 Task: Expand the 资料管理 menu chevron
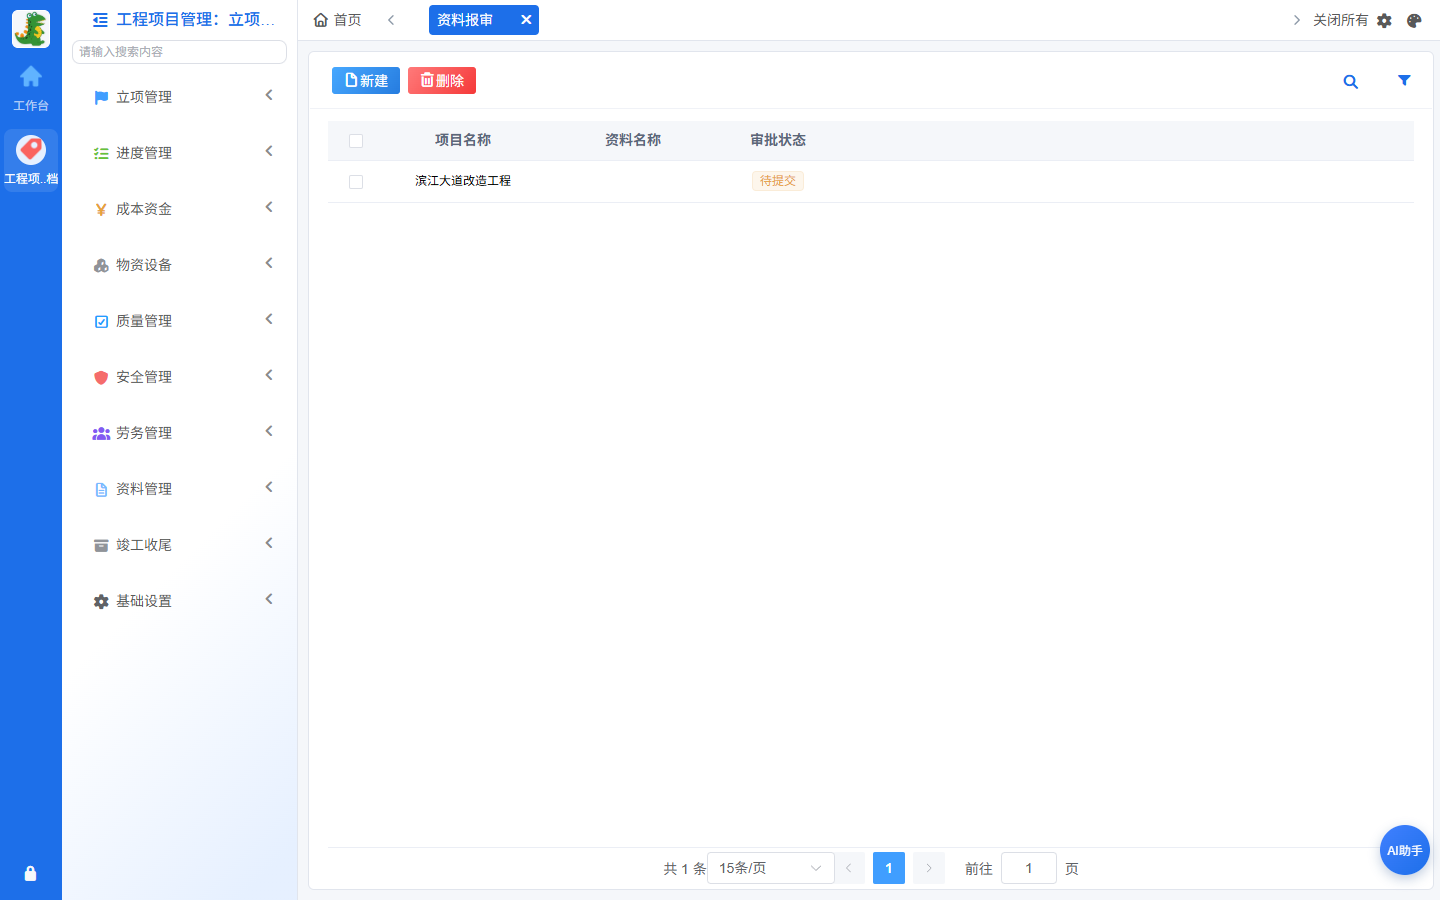[269, 488]
